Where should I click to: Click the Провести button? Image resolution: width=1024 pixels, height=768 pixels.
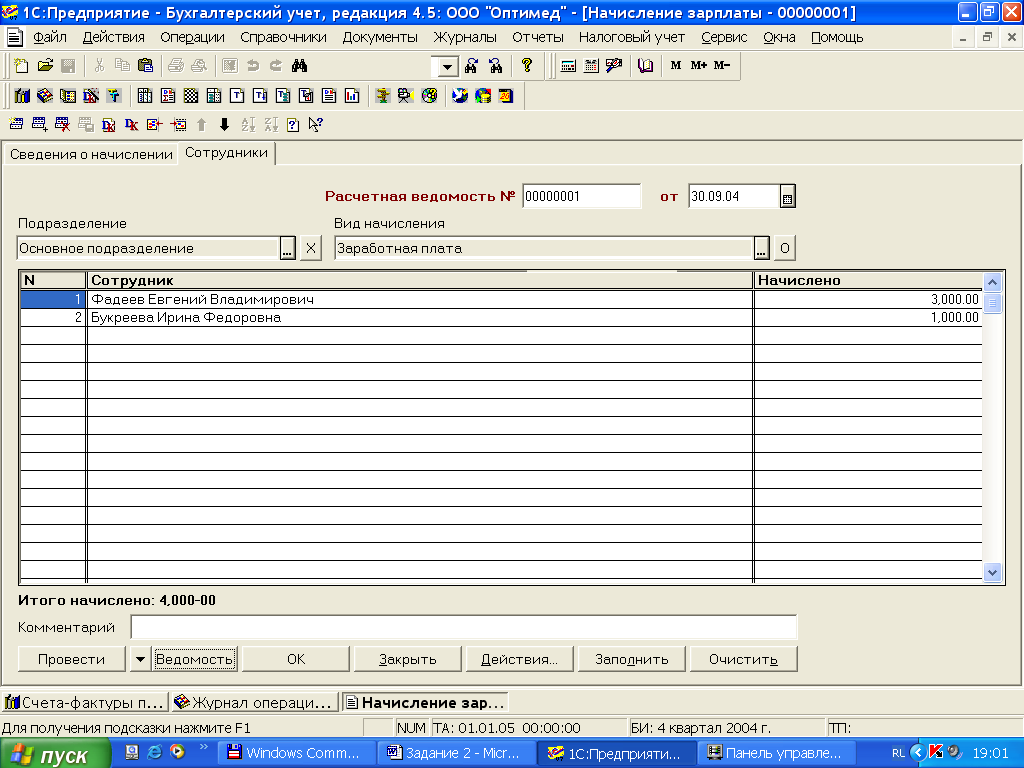[71, 659]
